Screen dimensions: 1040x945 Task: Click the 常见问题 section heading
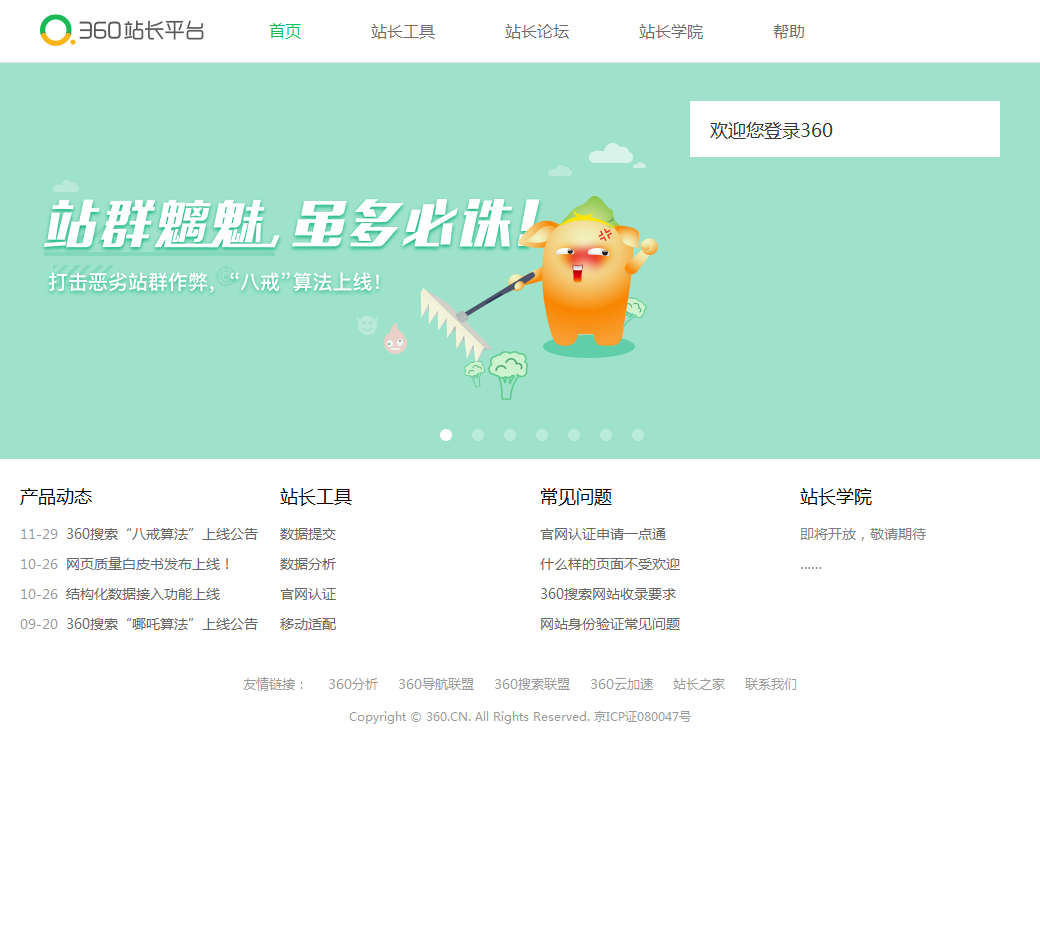(576, 497)
